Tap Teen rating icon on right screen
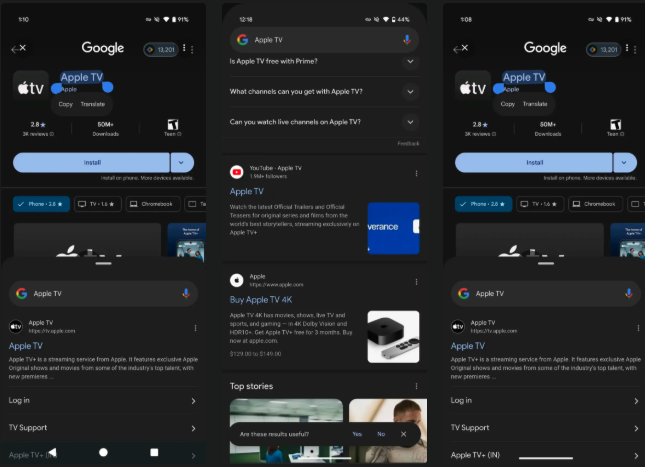 point(615,124)
